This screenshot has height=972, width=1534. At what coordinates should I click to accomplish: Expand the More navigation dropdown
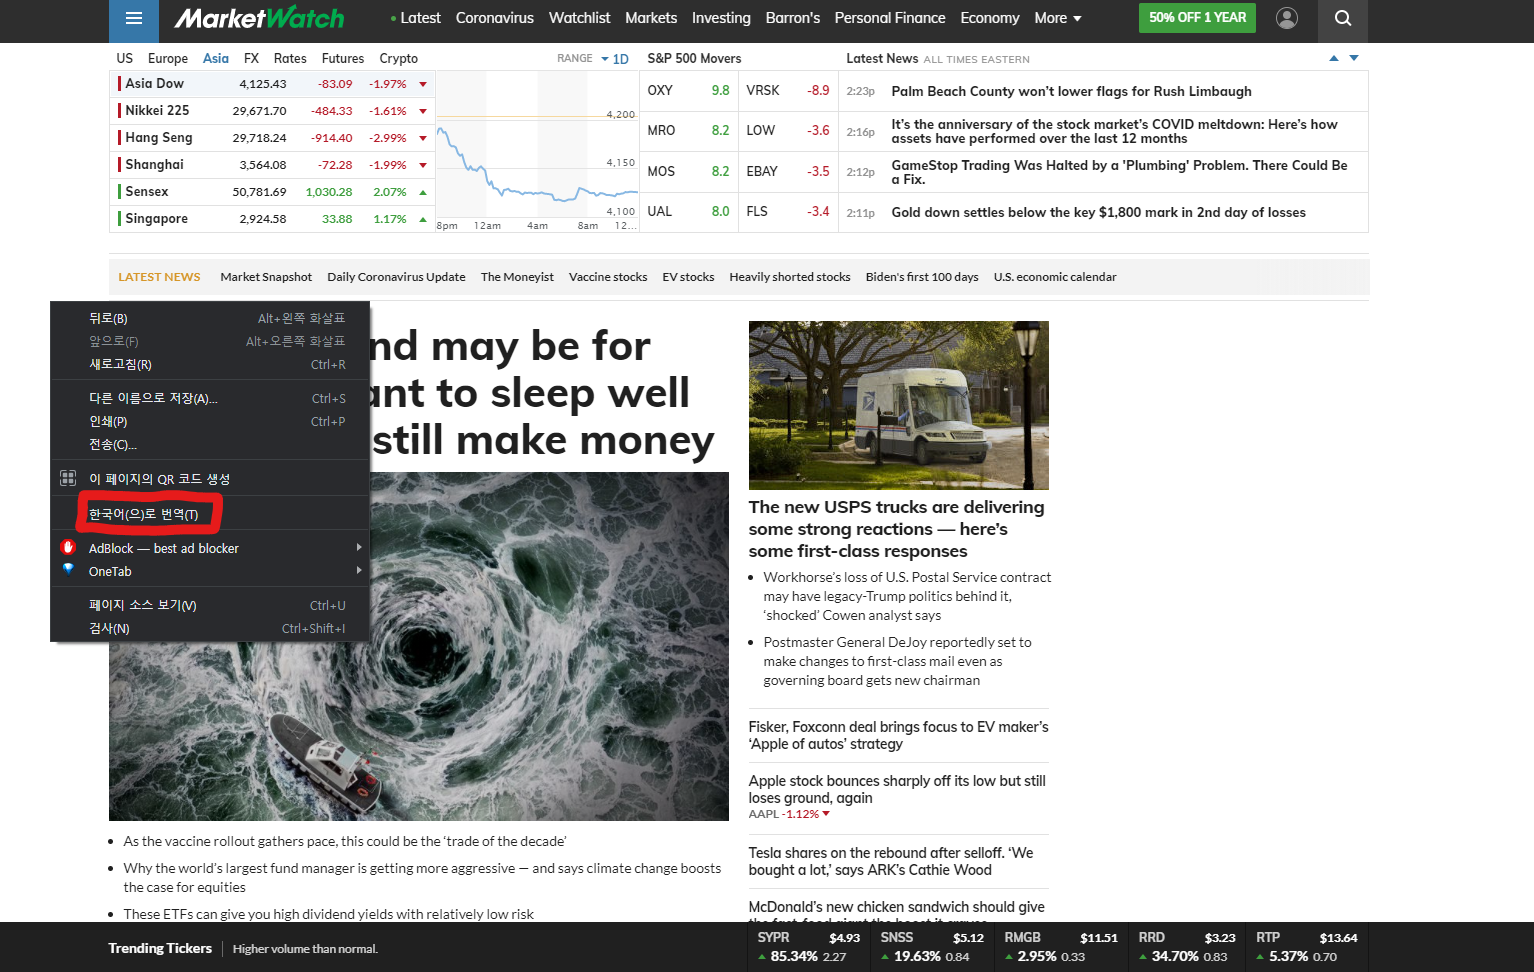click(x=1058, y=18)
